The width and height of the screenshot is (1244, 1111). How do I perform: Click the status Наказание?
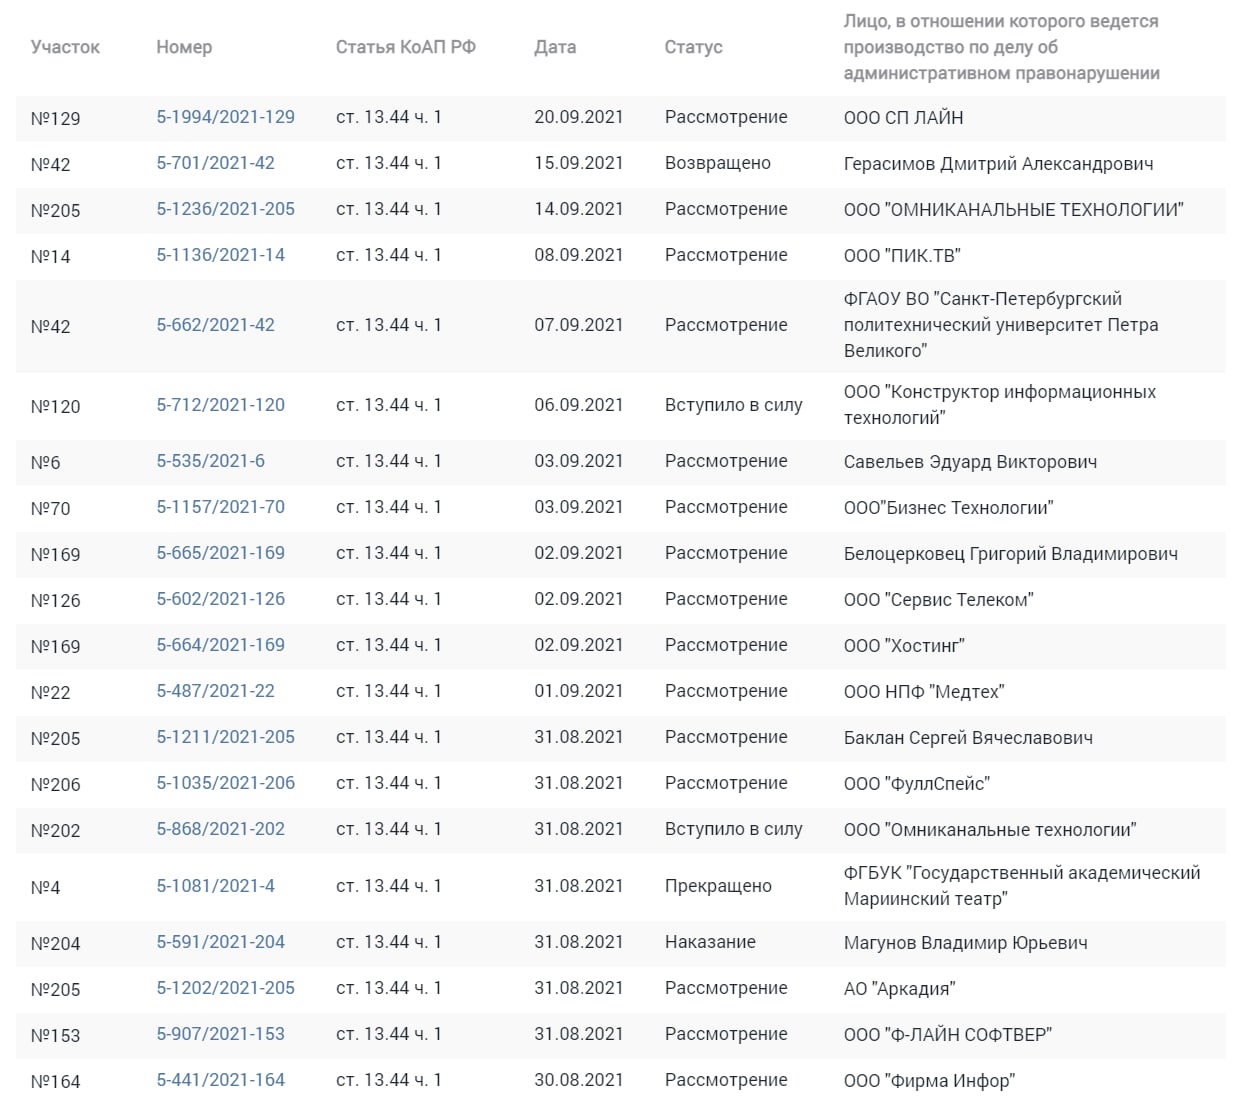coord(710,942)
